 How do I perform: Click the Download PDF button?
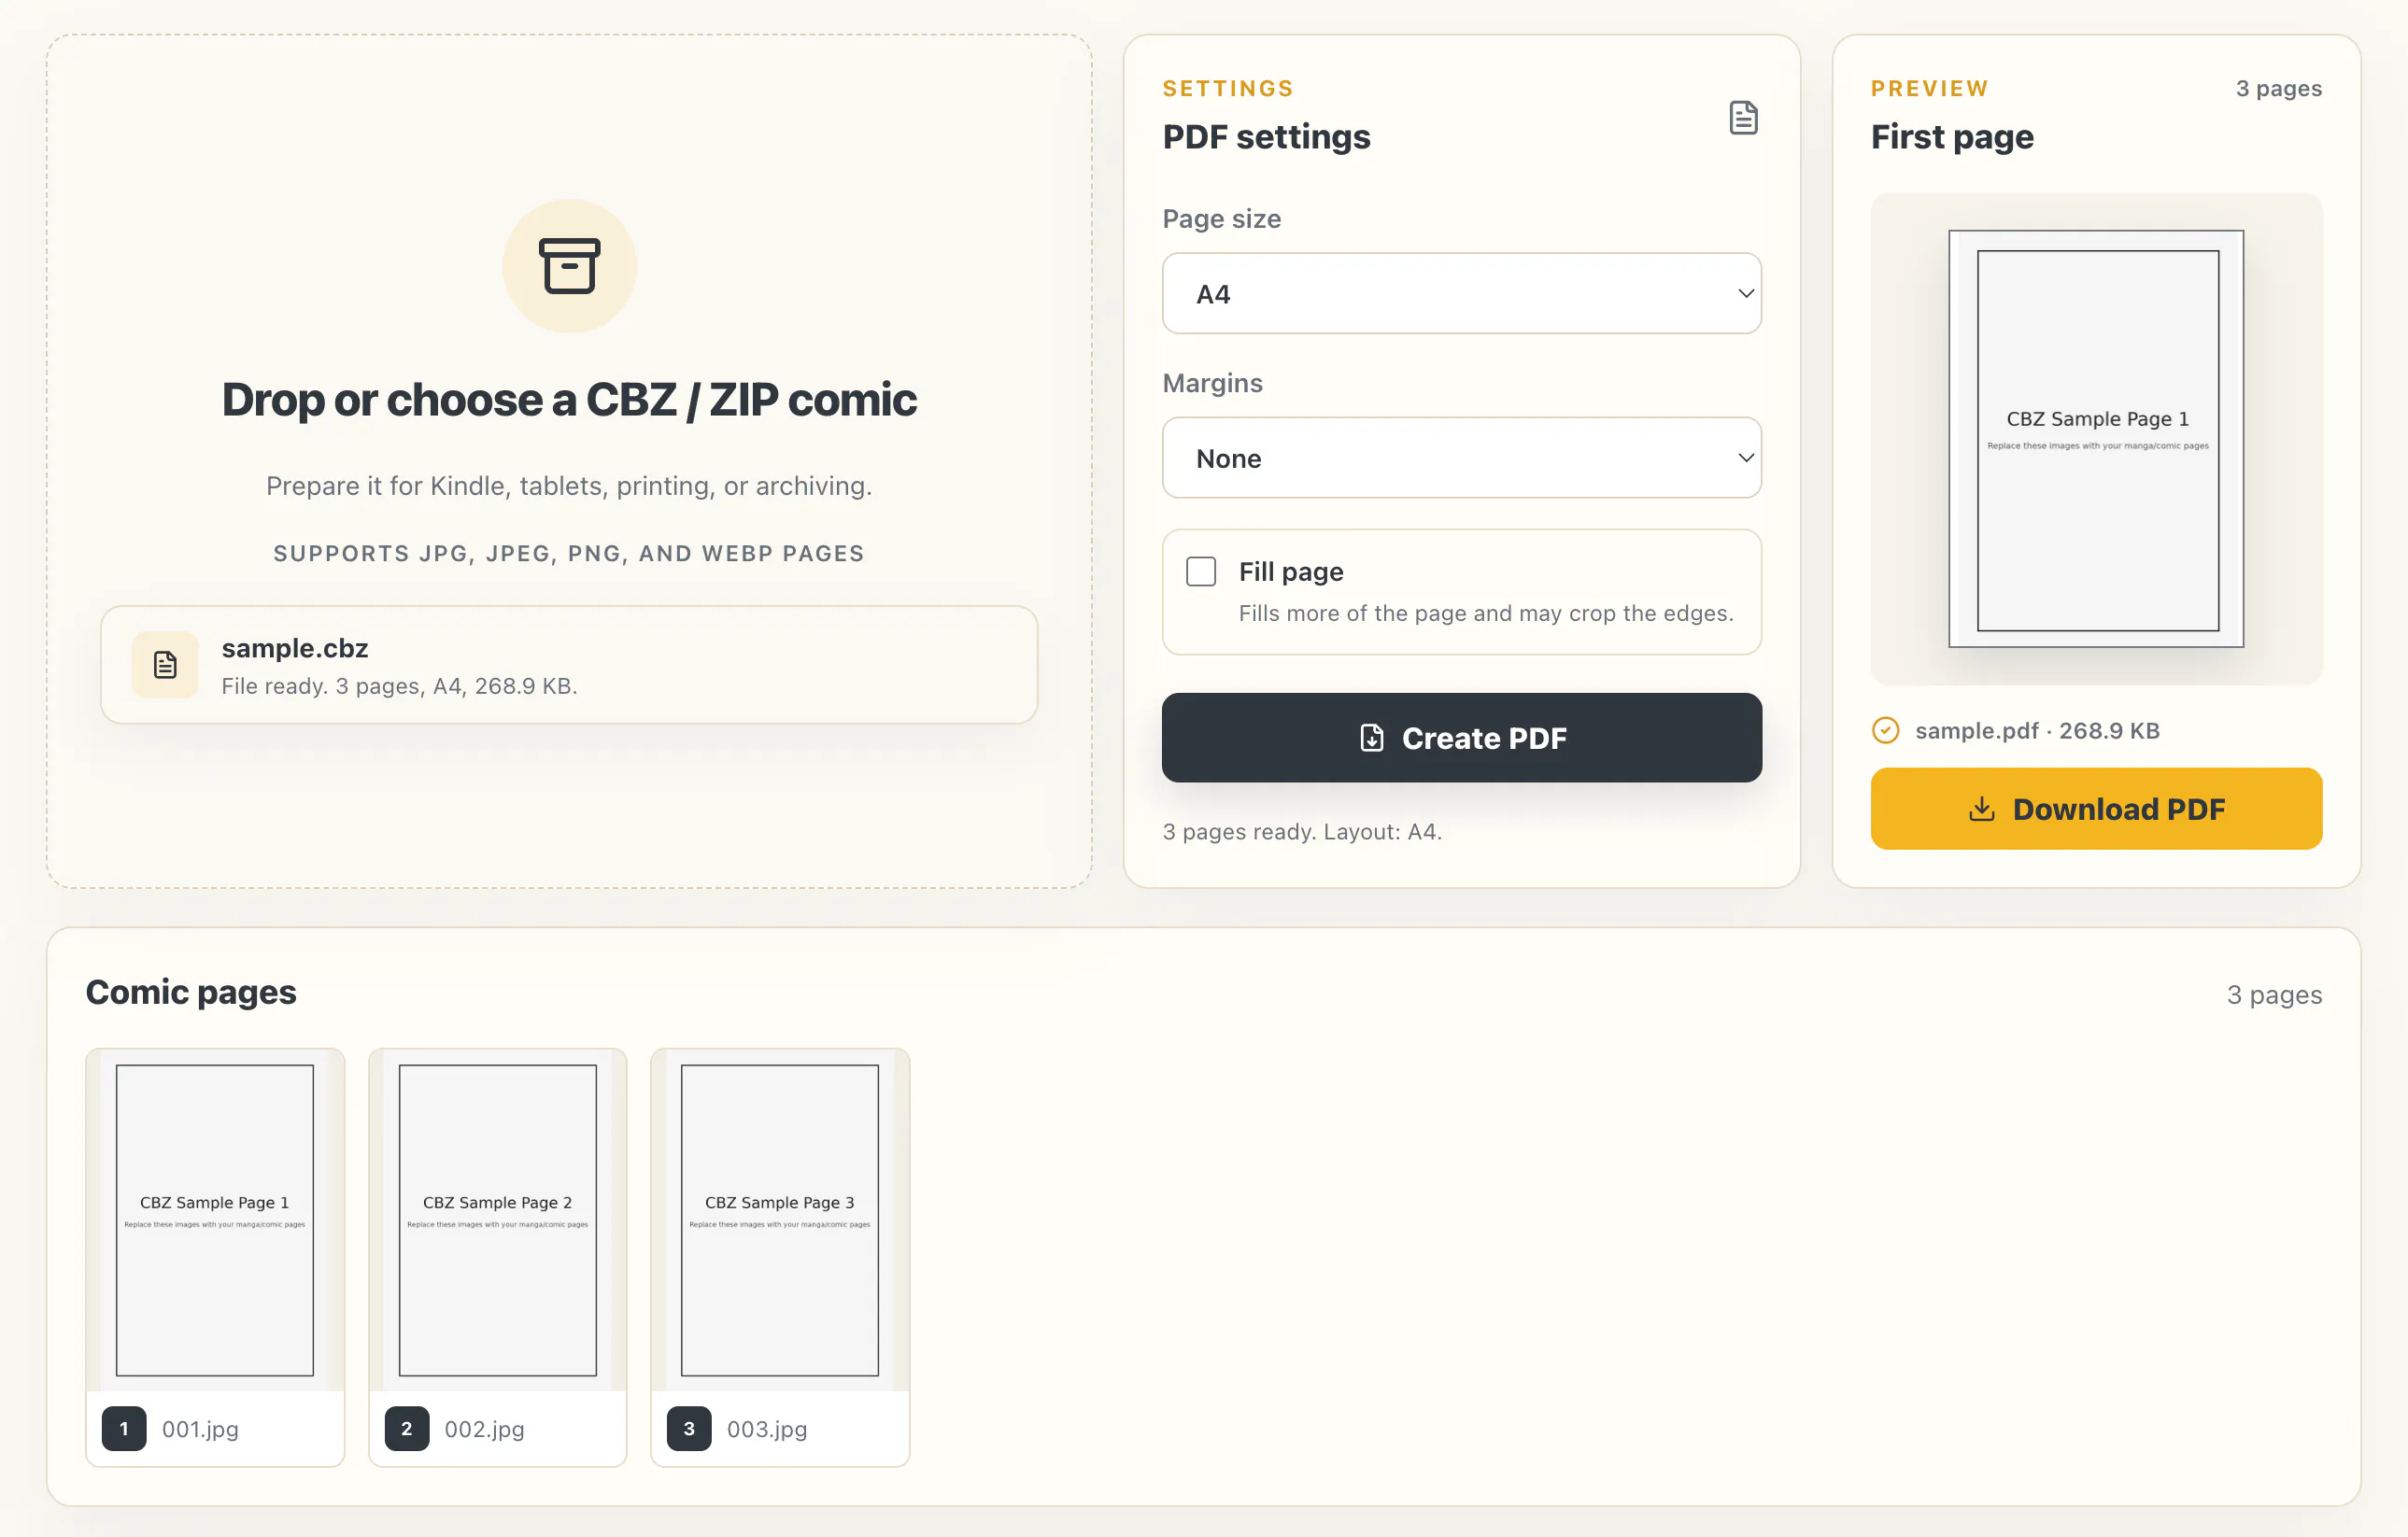coord(2096,809)
